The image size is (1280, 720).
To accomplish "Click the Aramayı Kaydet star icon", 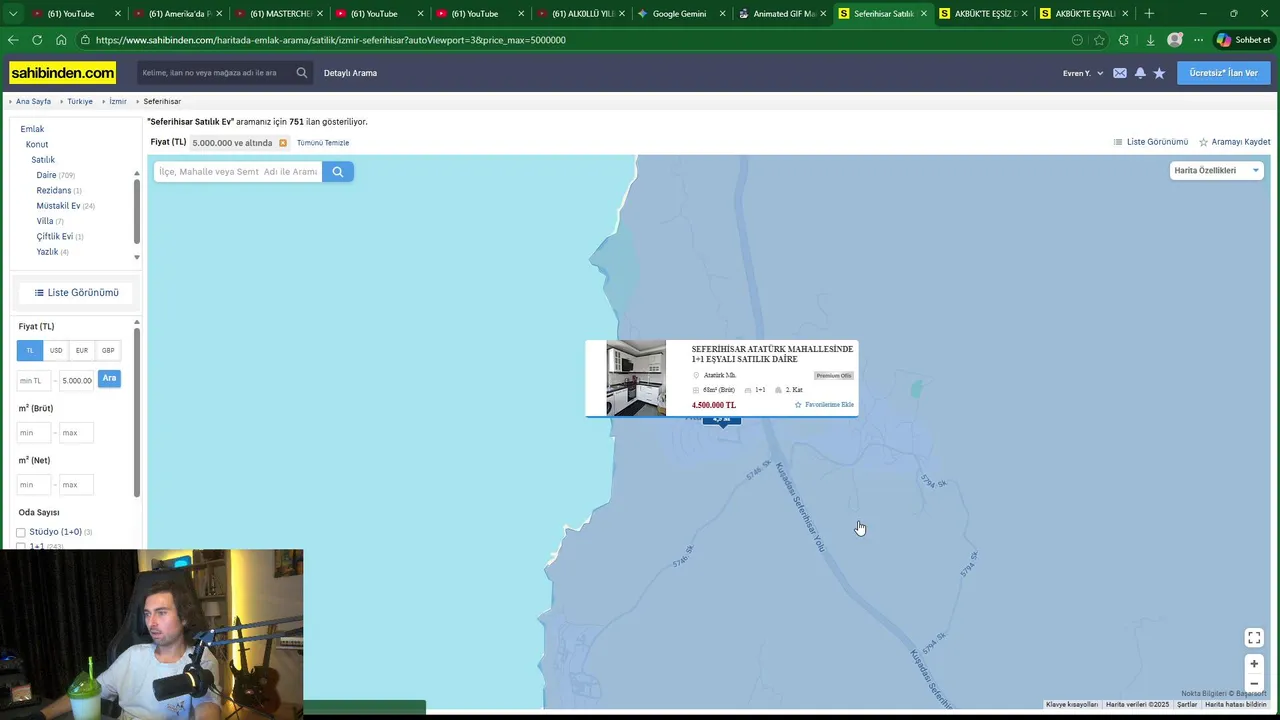I will point(1204,142).
